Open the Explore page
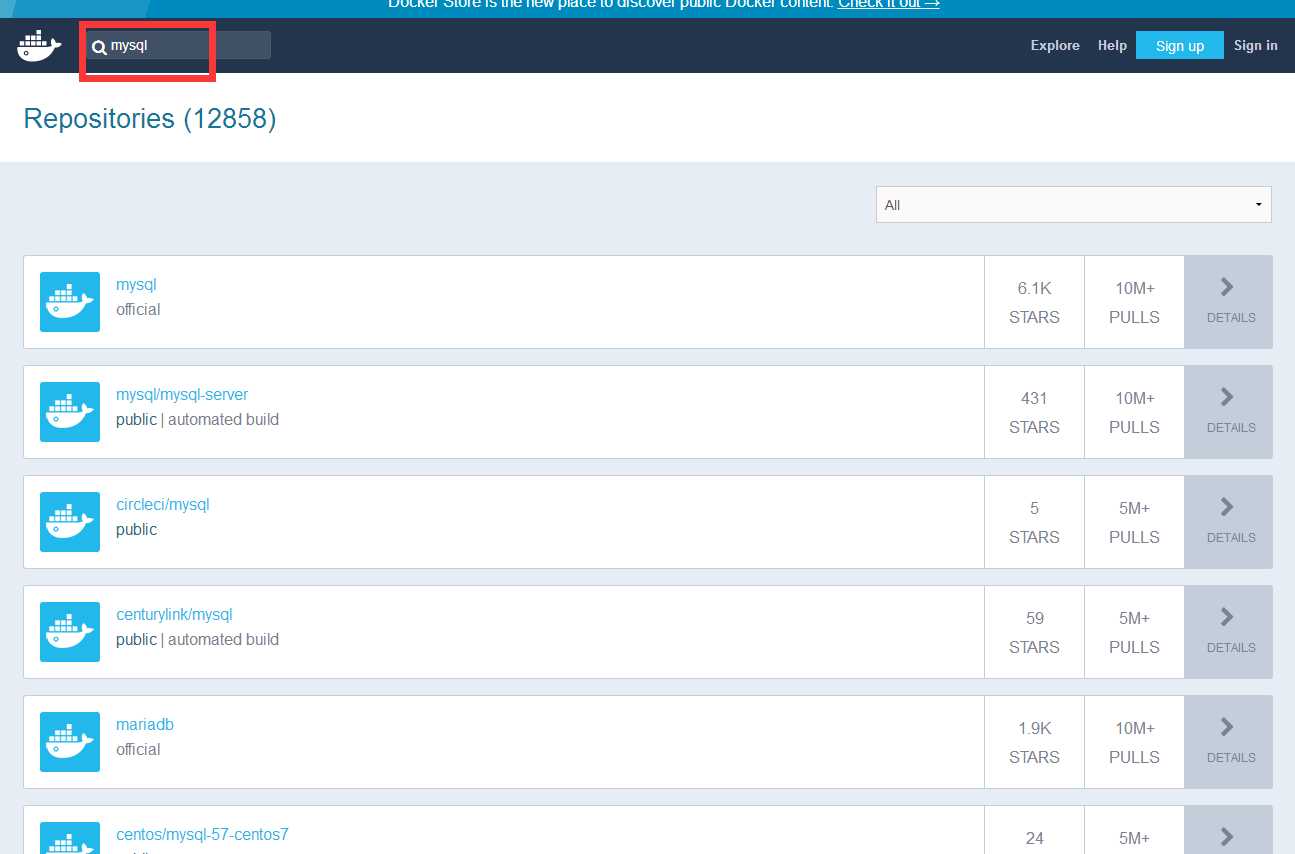 point(1055,45)
